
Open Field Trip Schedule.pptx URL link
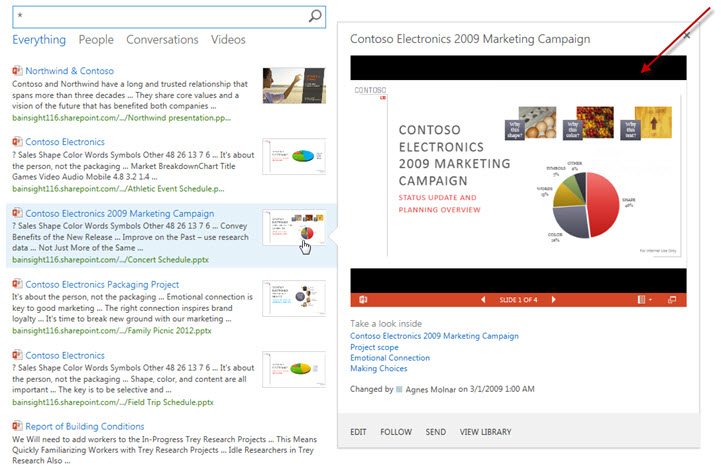coord(113,402)
